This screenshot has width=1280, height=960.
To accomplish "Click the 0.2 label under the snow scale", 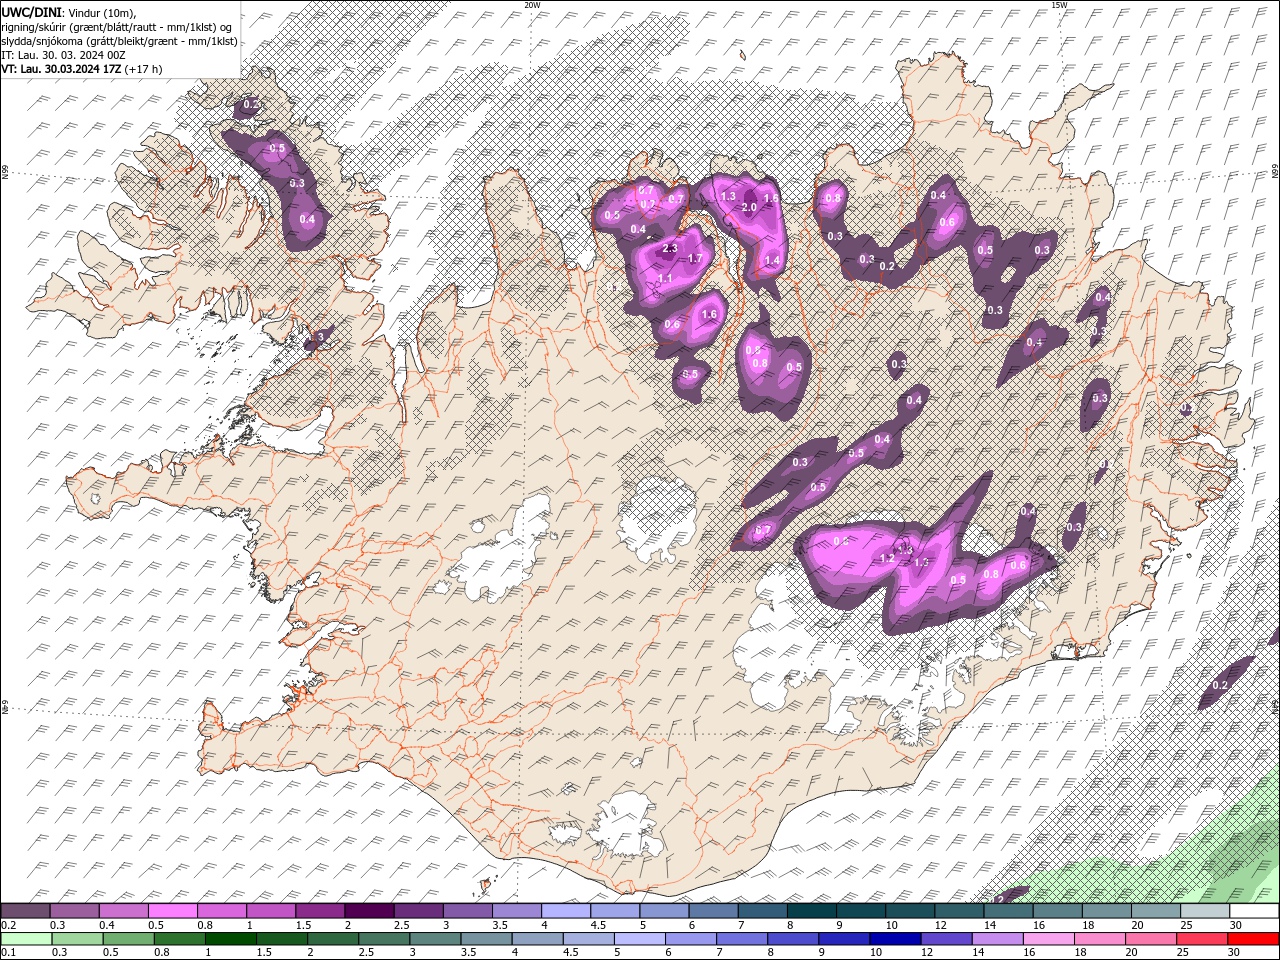I will pyautogui.click(x=7, y=925).
